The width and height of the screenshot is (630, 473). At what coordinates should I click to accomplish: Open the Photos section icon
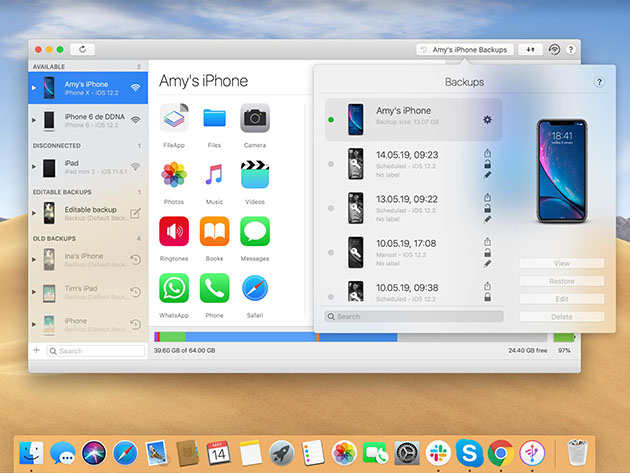pos(174,175)
